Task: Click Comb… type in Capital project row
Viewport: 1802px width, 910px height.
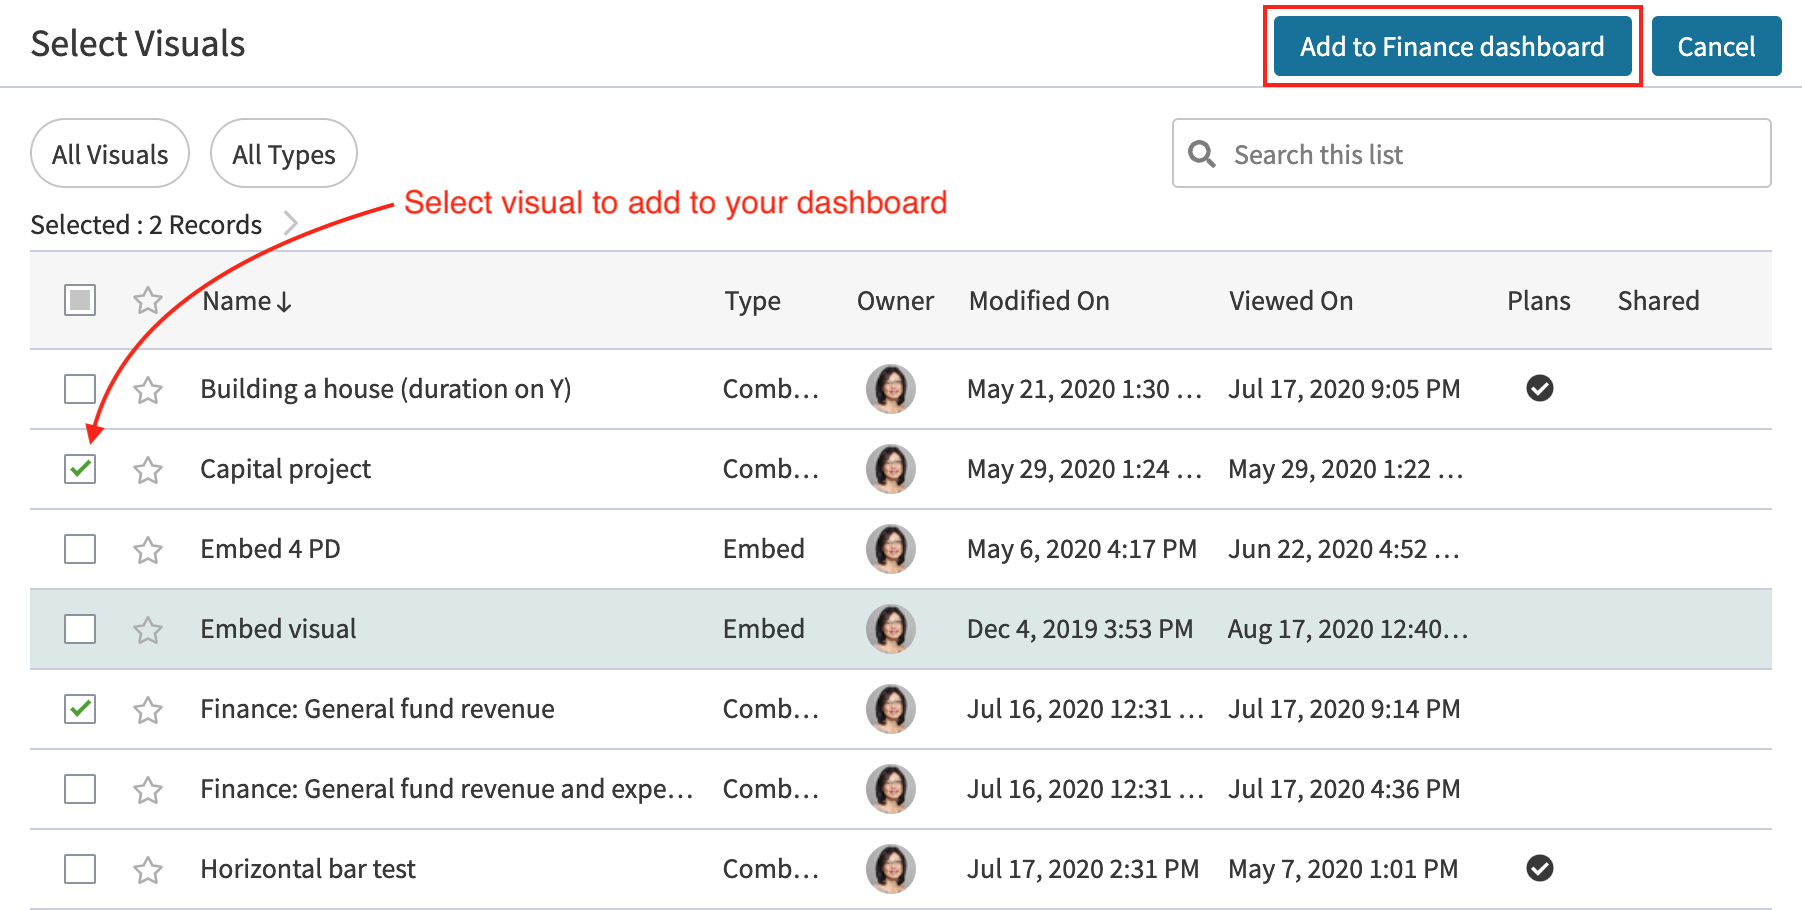Action: pos(771,469)
